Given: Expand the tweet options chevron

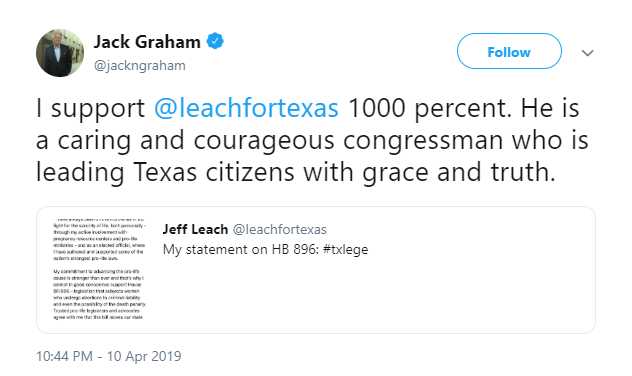Looking at the screenshot, I should tap(588, 53).
